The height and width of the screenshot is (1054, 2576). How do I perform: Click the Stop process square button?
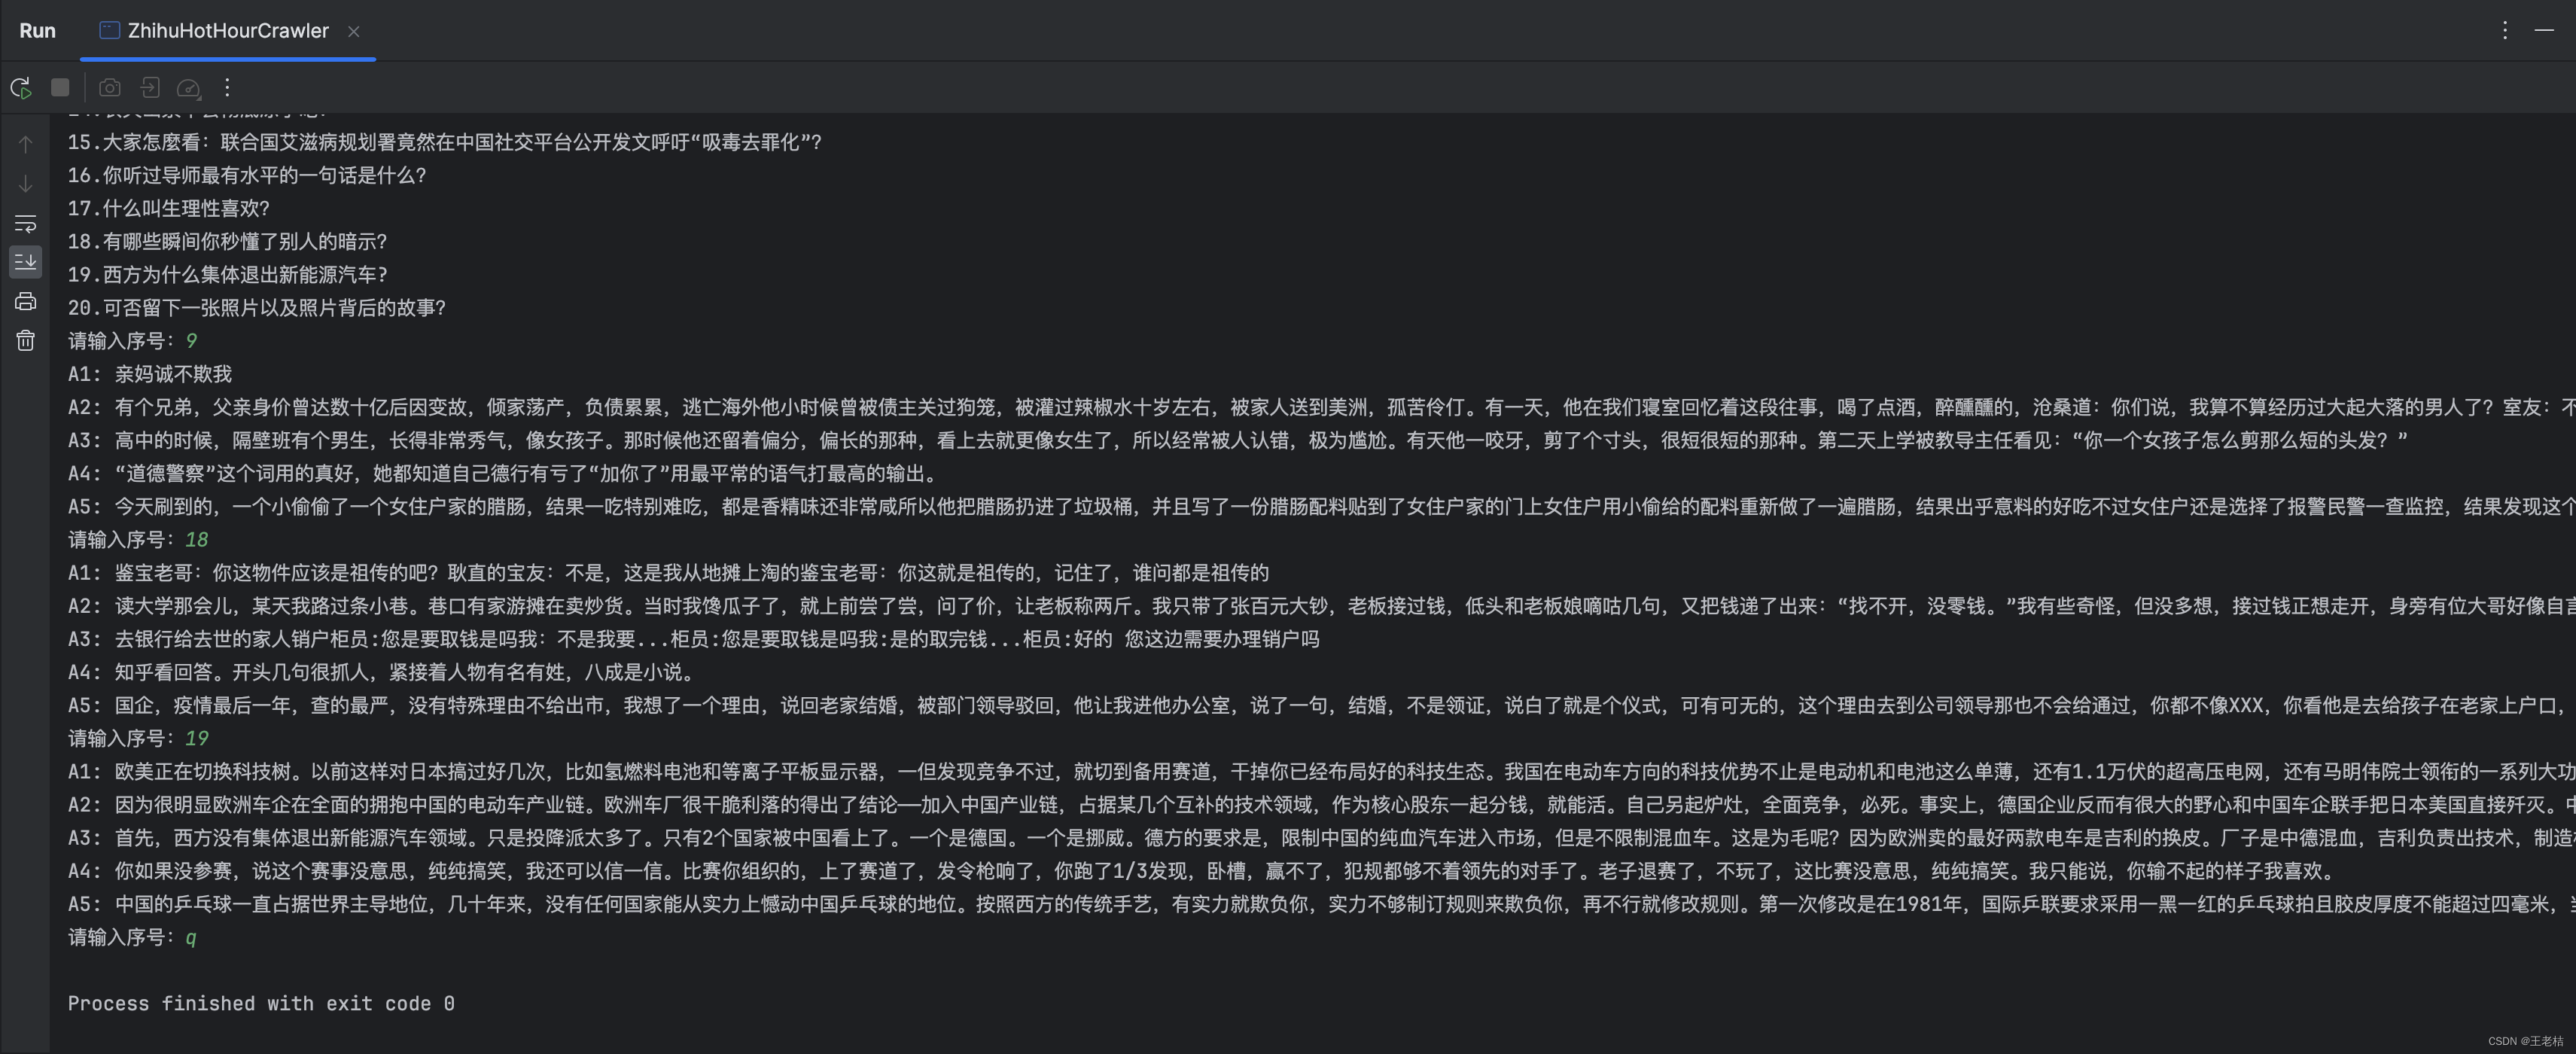click(x=60, y=88)
